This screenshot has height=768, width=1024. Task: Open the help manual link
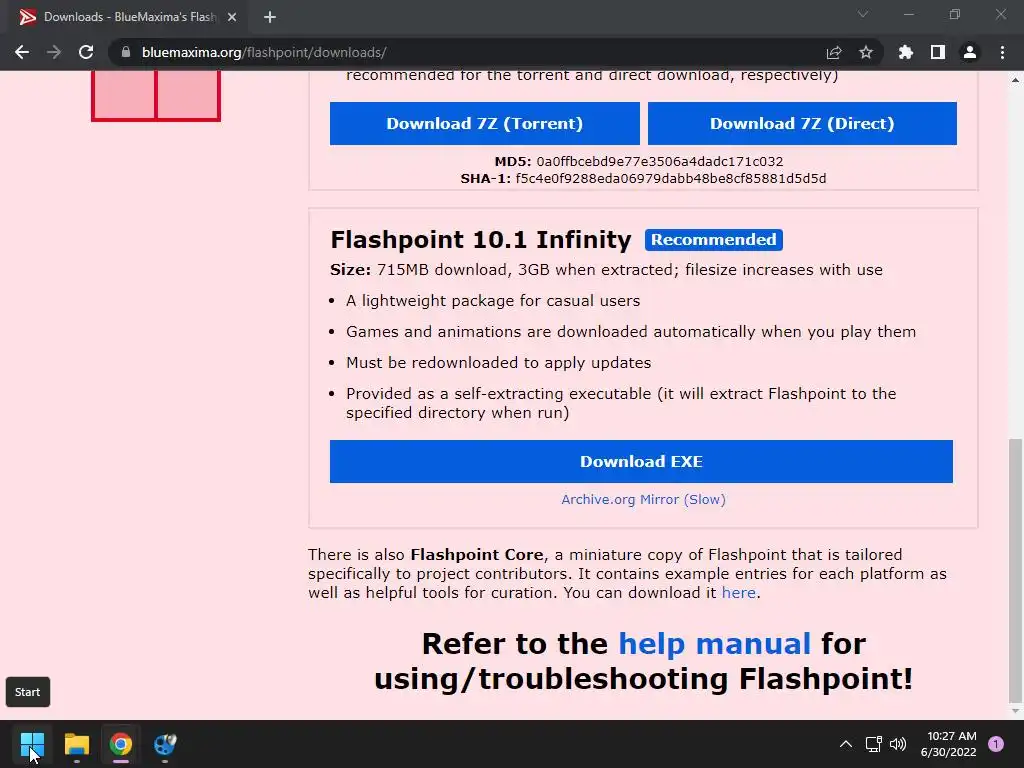[714, 644]
